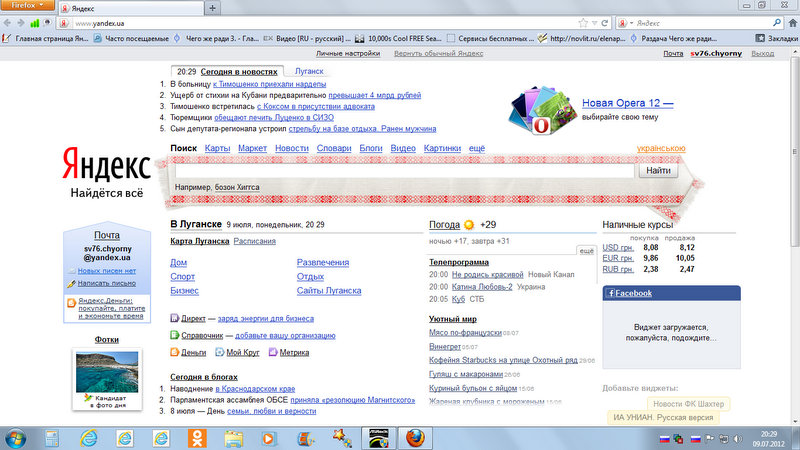The image size is (800, 450).
Task: Click the Деньги service icon
Action: [174, 352]
